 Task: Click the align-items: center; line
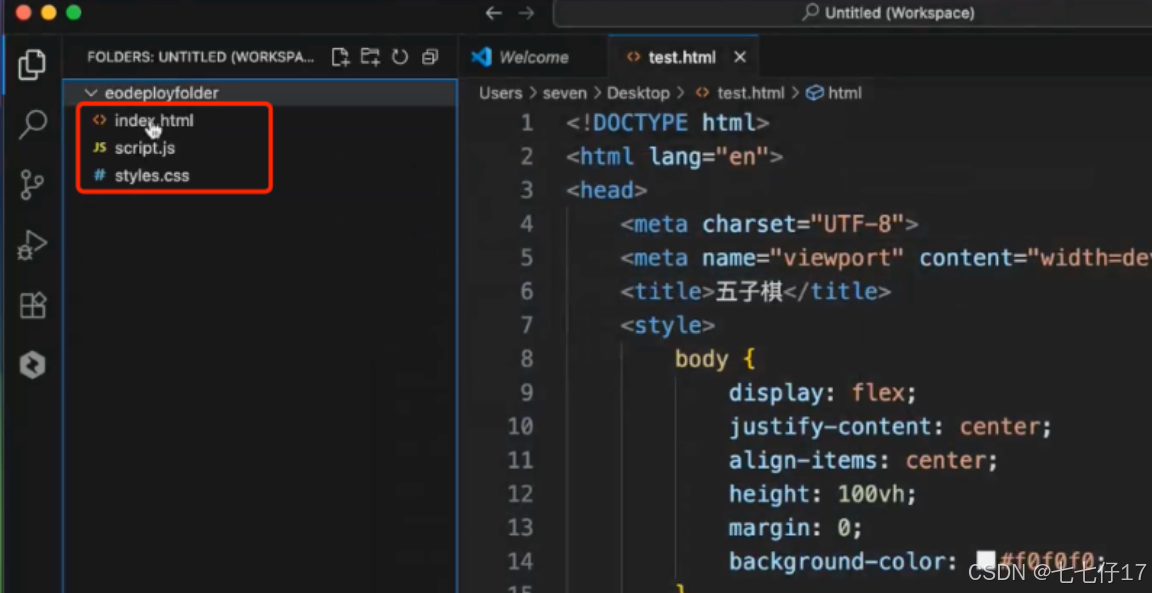coord(863,461)
